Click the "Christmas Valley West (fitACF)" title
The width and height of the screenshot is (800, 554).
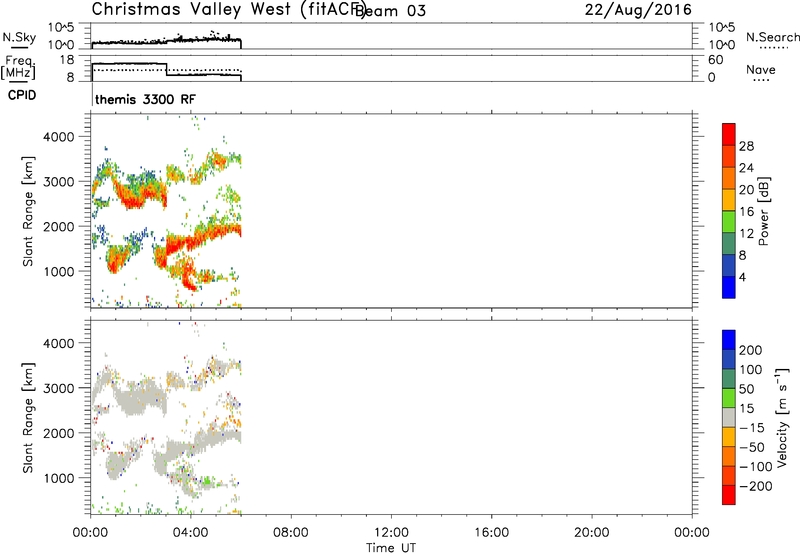click(229, 10)
